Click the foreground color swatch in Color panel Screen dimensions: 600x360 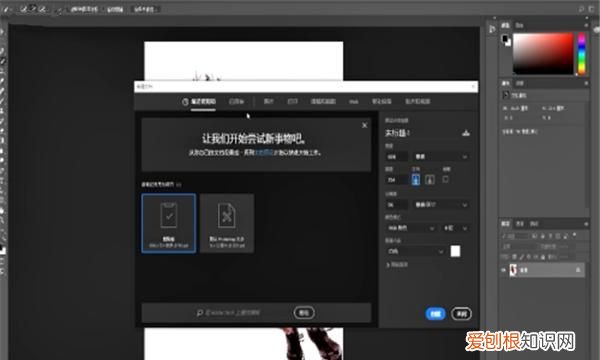pos(505,38)
